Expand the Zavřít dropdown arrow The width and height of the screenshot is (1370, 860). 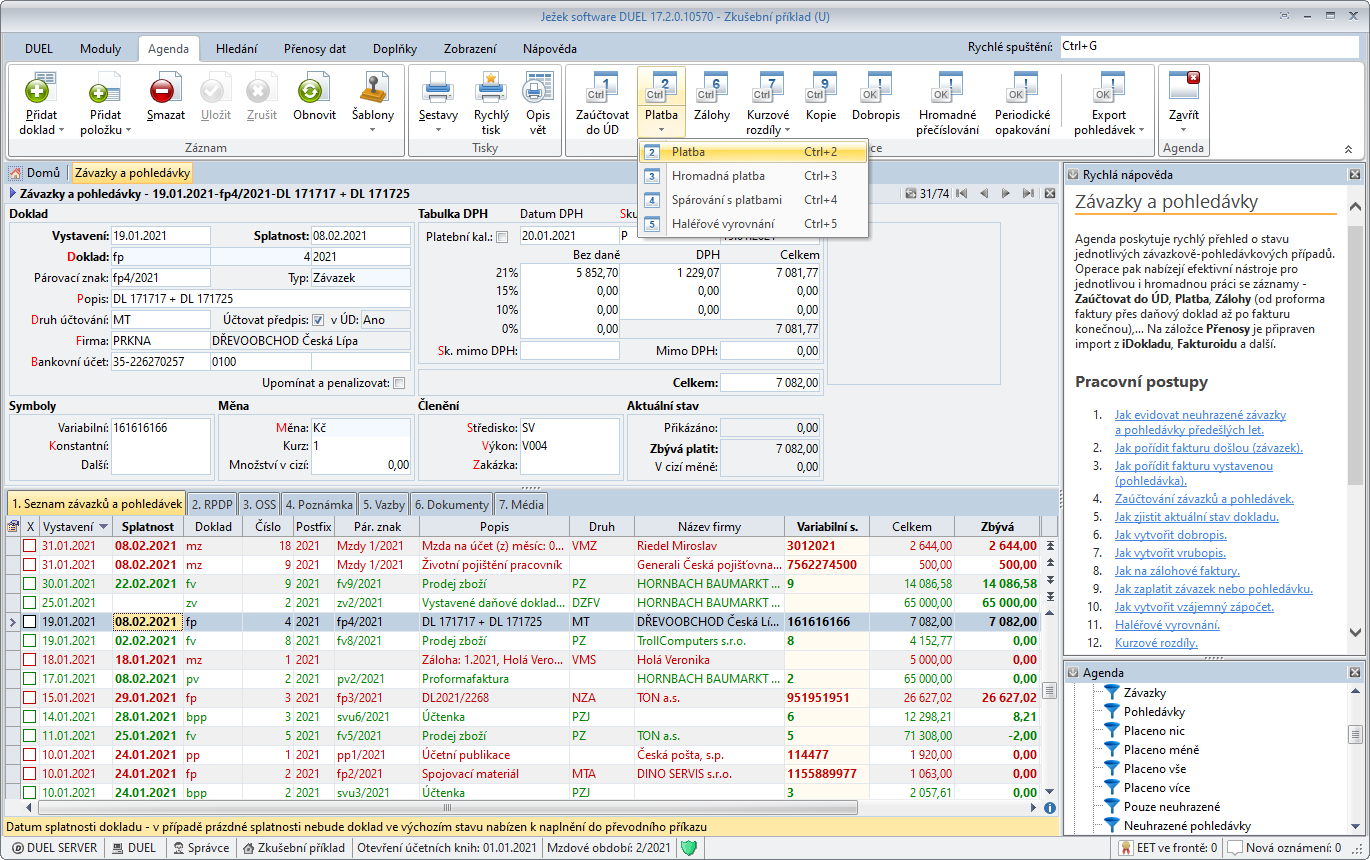tap(1184, 130)
